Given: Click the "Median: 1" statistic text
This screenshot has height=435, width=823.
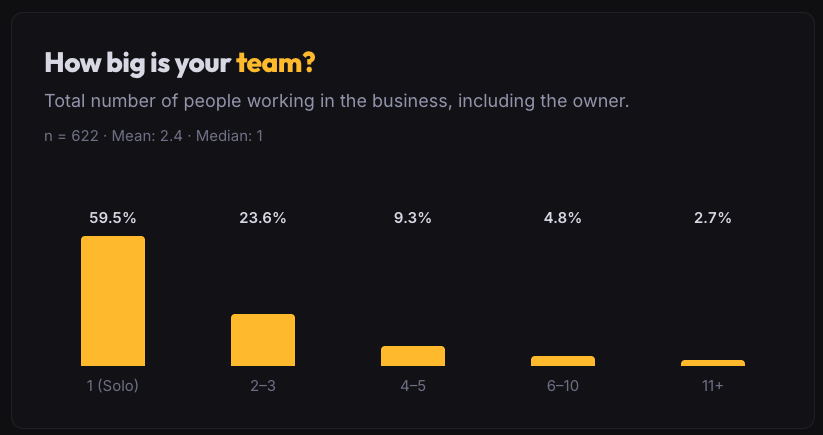Looking at the screenshot, I should tap(228, 135).
